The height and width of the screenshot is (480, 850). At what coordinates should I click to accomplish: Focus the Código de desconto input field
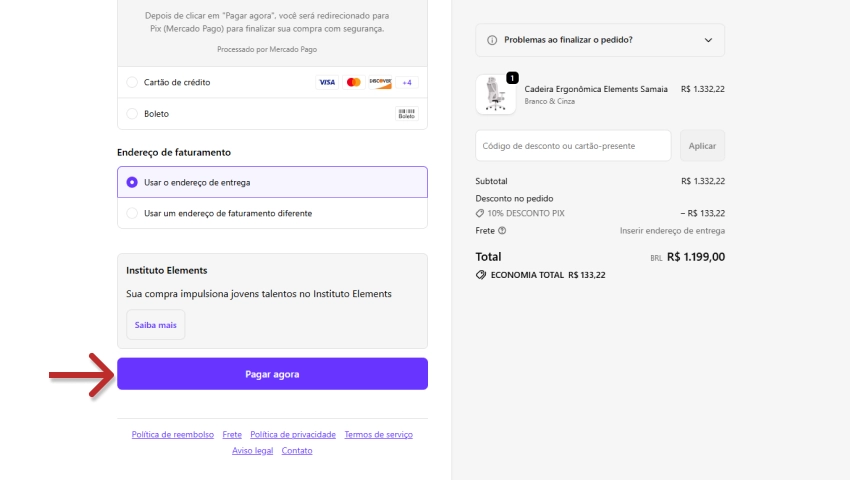(x=573, y=146)
